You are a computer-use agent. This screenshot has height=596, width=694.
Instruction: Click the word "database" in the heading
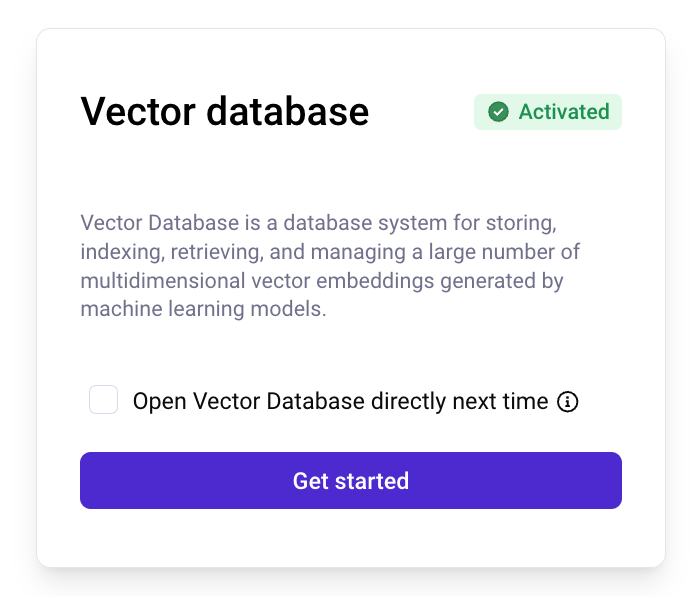point(288,112)
